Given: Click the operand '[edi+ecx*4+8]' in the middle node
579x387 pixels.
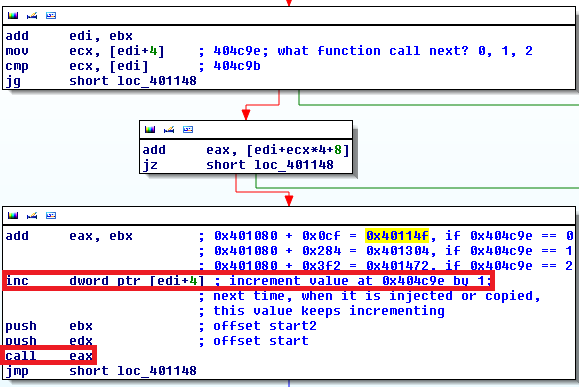Looking at the screenshot, I should coord(298,150).
